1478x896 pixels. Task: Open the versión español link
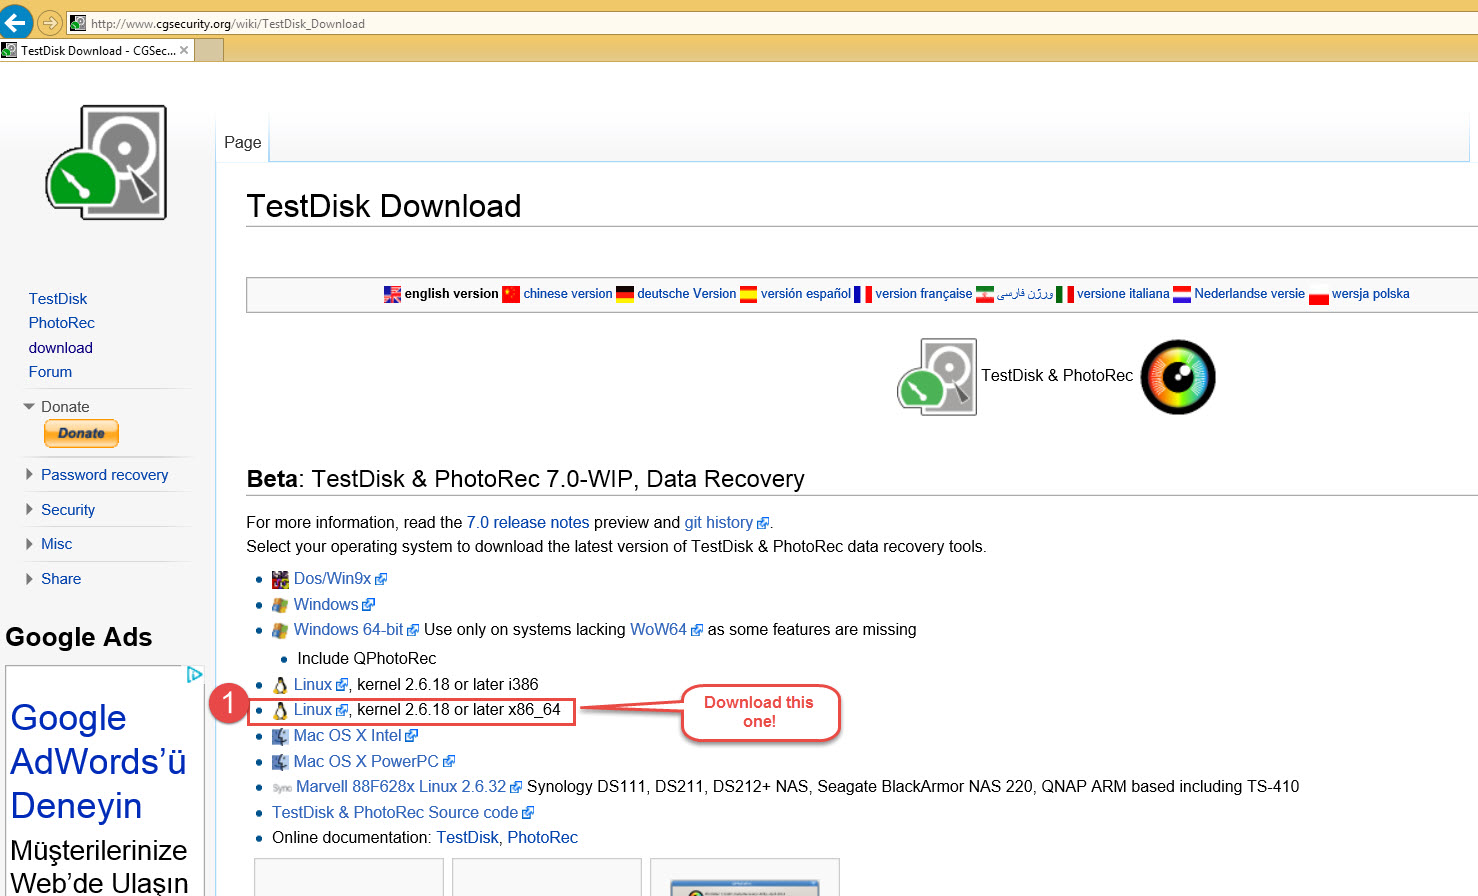806,294
